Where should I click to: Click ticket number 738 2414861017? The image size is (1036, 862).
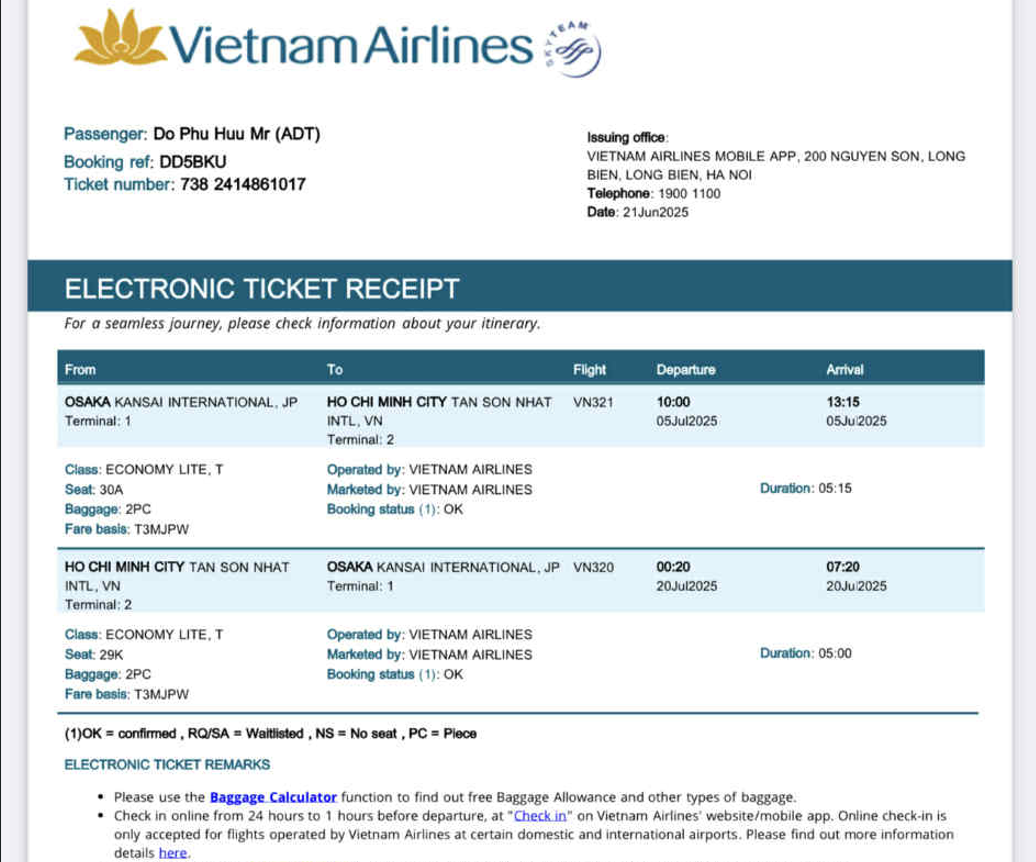click(x=243, y=185)
